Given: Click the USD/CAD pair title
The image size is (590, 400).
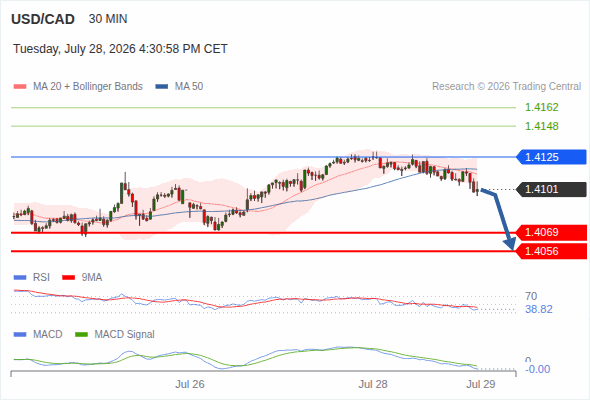Looking at the screenshot, I should 43,19.
